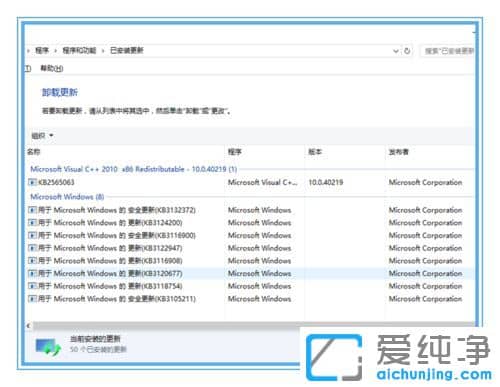
Task: Sort by the 名称 column header
Action: 34,152
